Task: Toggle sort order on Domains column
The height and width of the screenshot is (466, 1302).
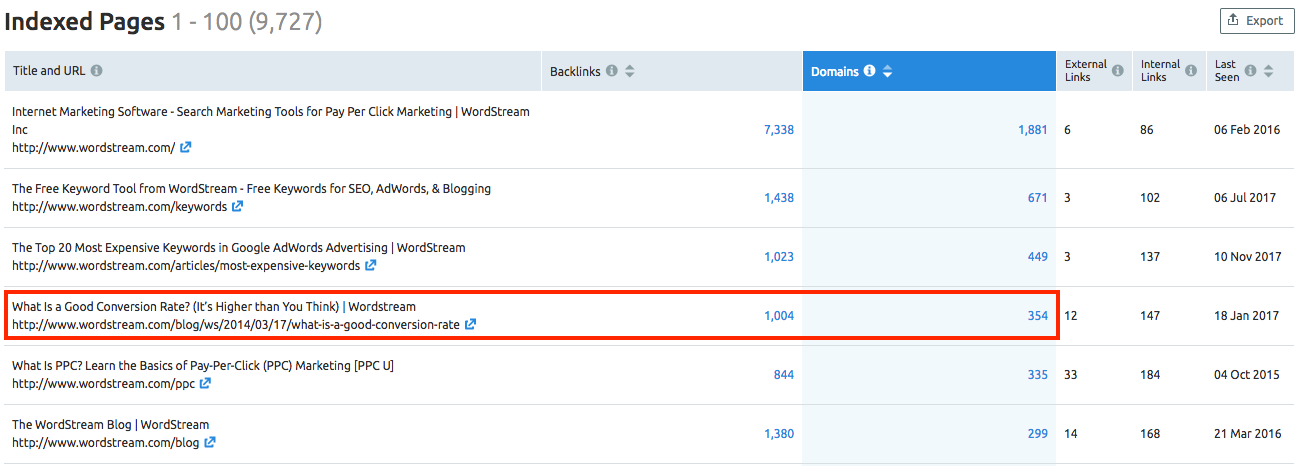Action: tap(887, 71)
